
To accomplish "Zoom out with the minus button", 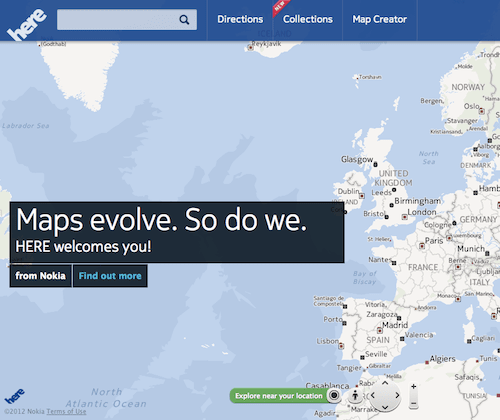I will click(413, 404).
